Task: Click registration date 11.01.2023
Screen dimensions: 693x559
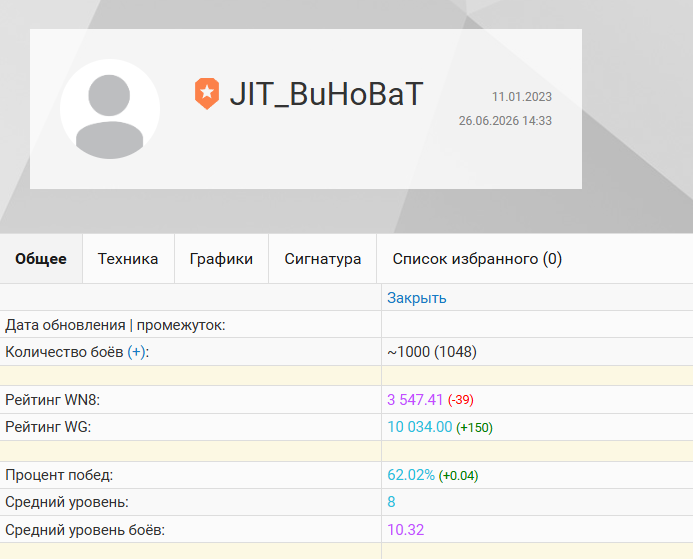Action: pyautogui.click(x=522, y=97)
